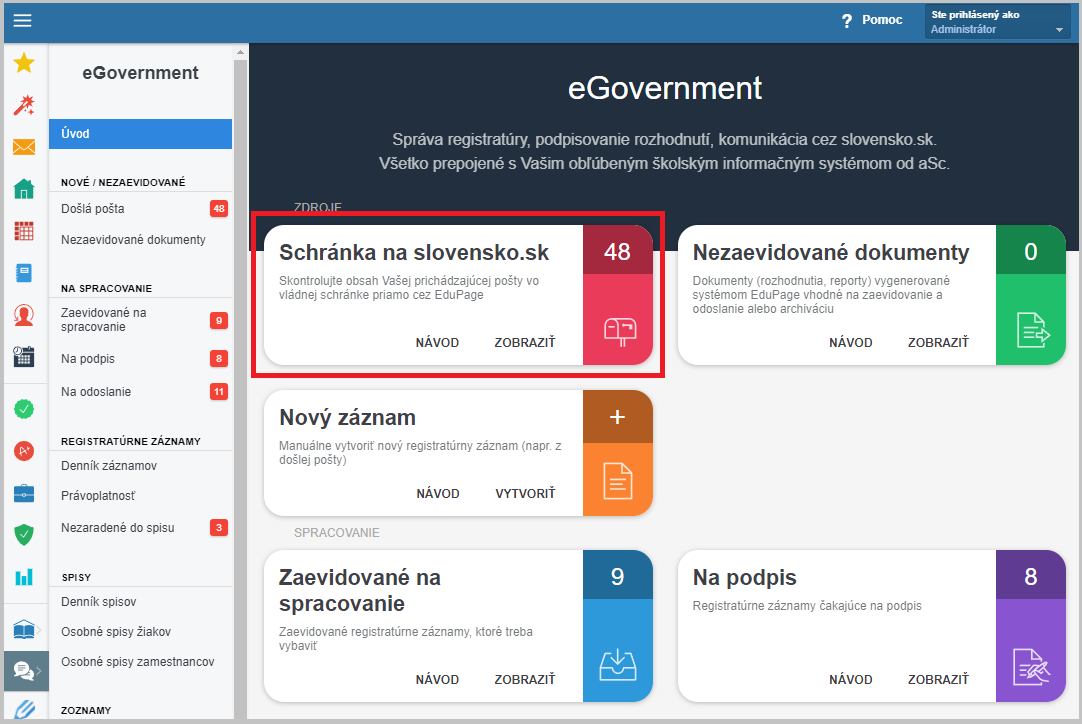
Task: Select Na podpis in the sidebar menu
Action: point(88,359)
